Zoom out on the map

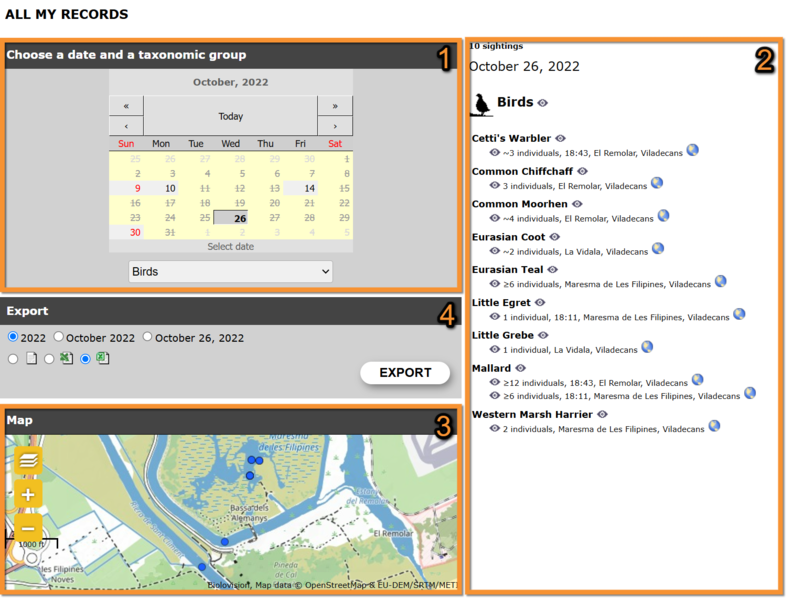[x=28, y=529]
